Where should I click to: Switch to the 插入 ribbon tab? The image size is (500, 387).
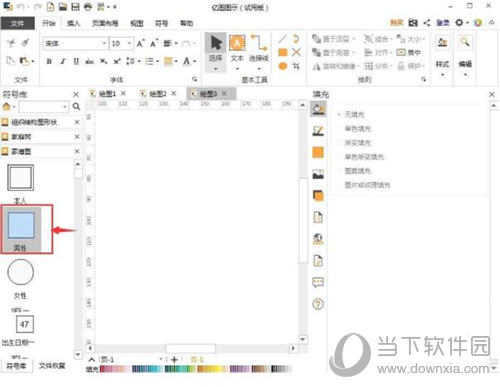pyautogui.click(x=74, y=23)
